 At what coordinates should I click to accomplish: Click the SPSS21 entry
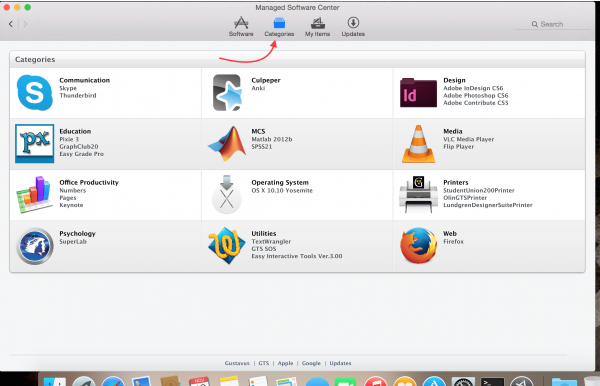(x=261, y=147)
